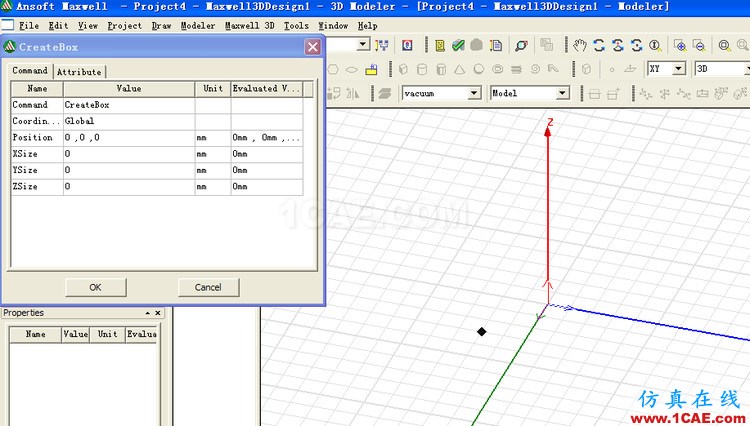The height and width of the screenshot is (426, 750).
Task: Open the Window menu
Action: pyautogui.click(x=333, y=25)
